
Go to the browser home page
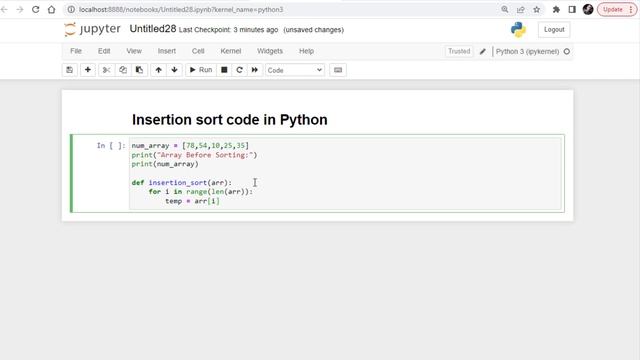(x=51, y=9)
